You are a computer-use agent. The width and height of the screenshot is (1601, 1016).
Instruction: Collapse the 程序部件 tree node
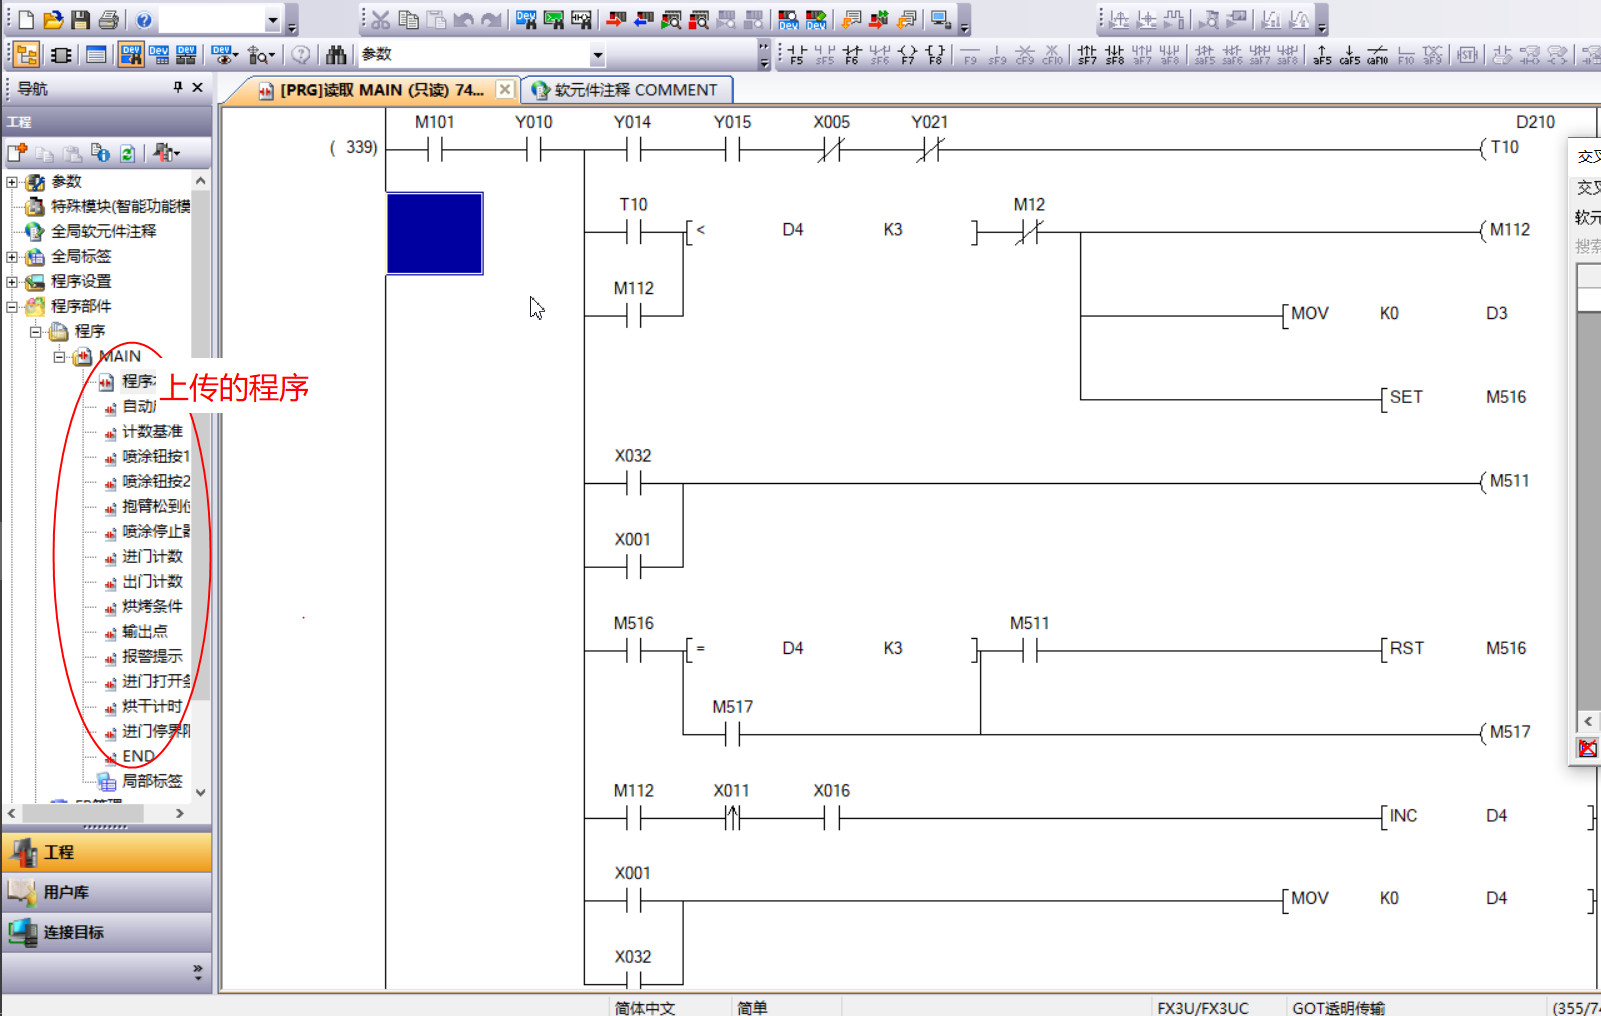[x=12, y=307]
